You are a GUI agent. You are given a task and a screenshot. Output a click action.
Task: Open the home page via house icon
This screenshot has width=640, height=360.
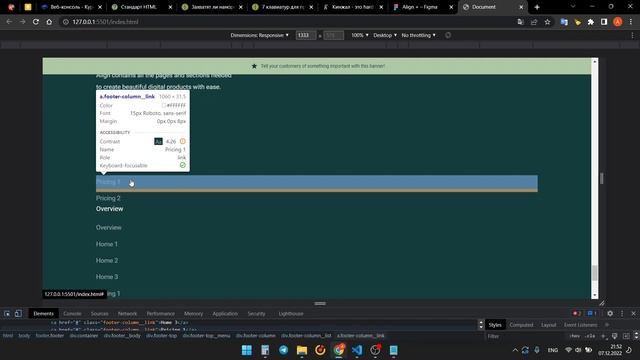click(49, 22)
